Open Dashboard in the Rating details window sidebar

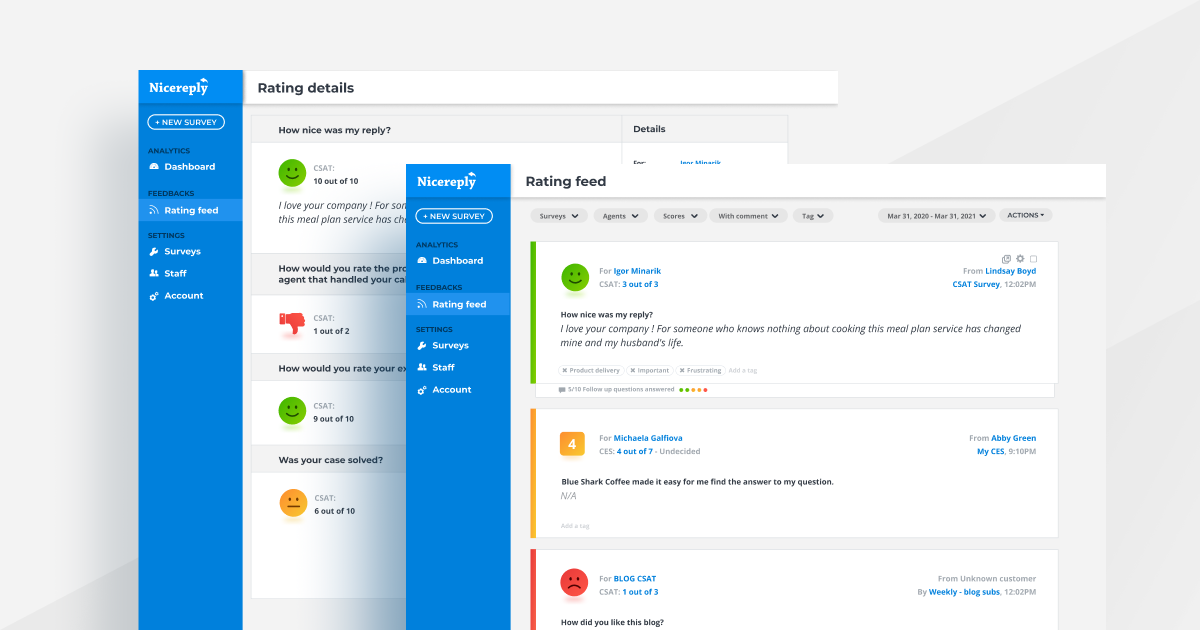click(182, 167)
